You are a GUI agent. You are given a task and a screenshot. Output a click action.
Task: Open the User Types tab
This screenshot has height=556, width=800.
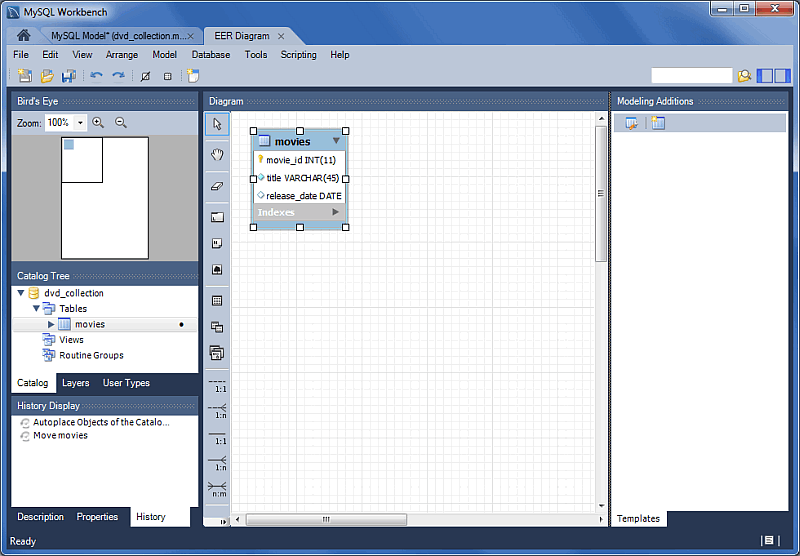click(x=126, y=383)
